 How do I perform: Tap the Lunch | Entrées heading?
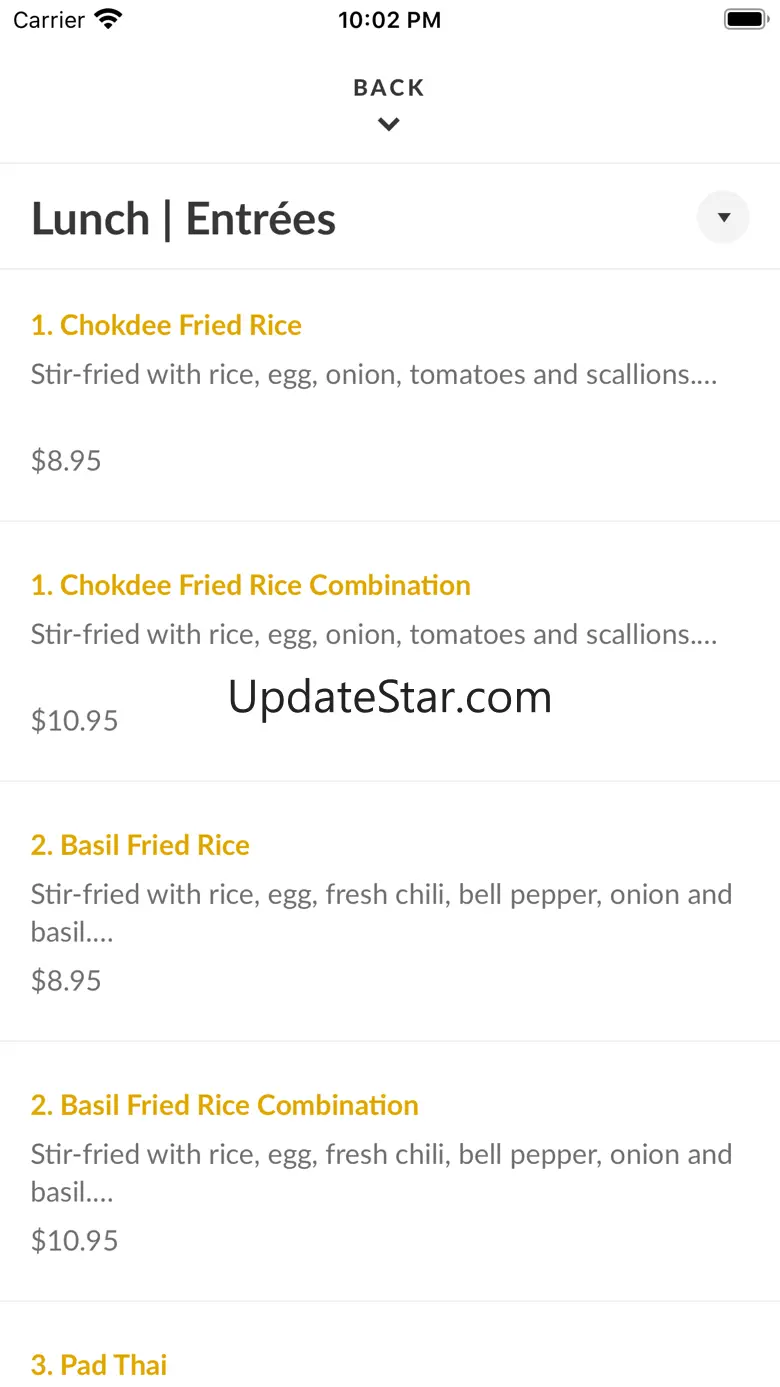click(183, 219)
